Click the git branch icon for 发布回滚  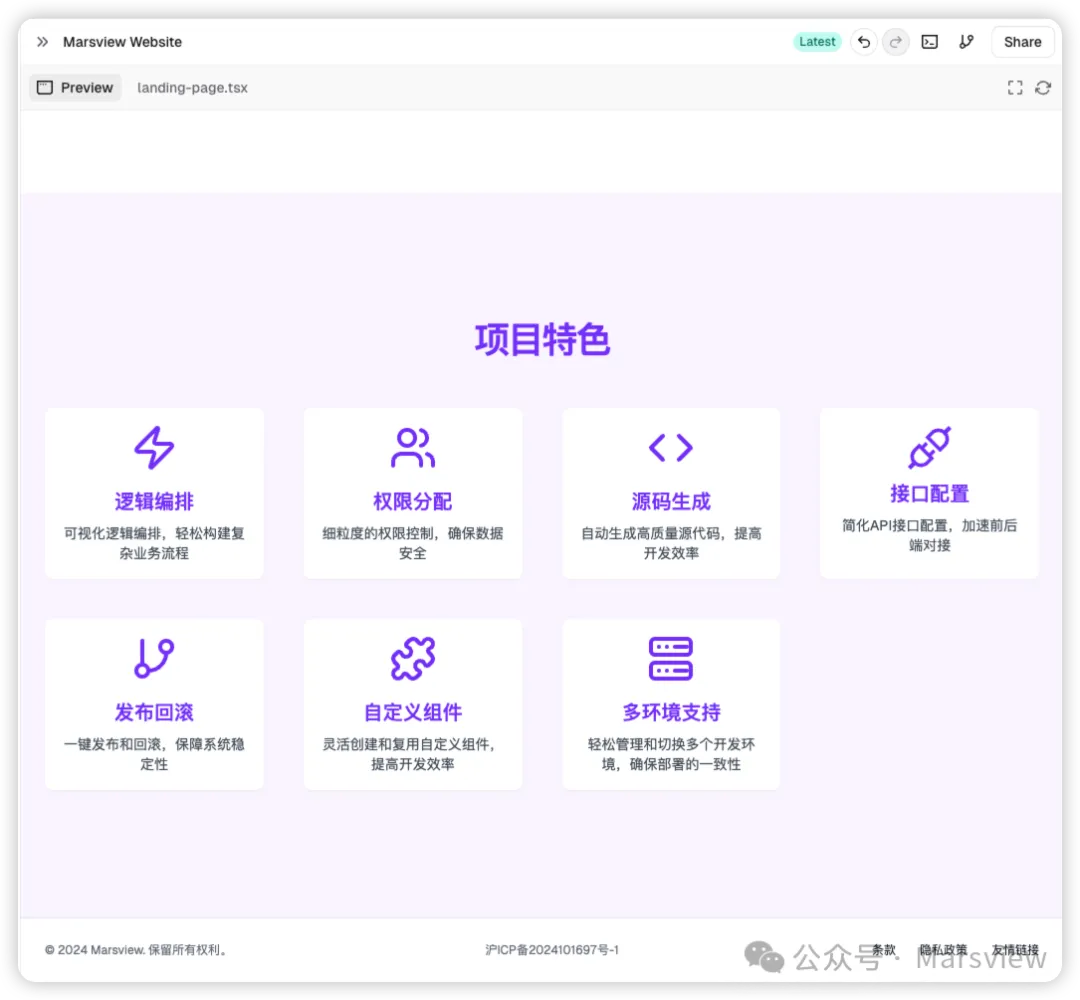click(x=154, y=658)
